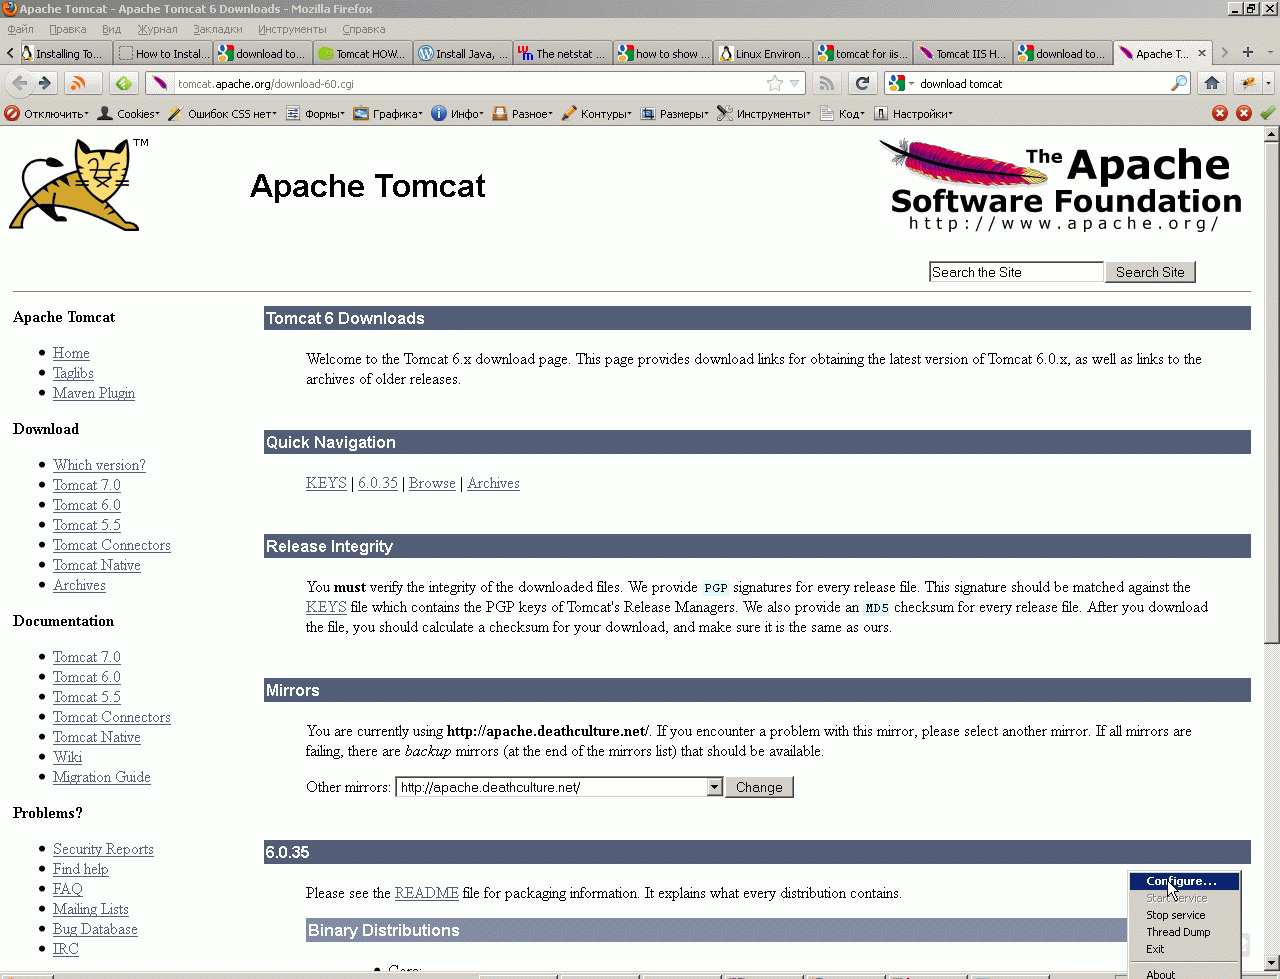Click the Apache Software Foundation feather logo

point(1060,185)
